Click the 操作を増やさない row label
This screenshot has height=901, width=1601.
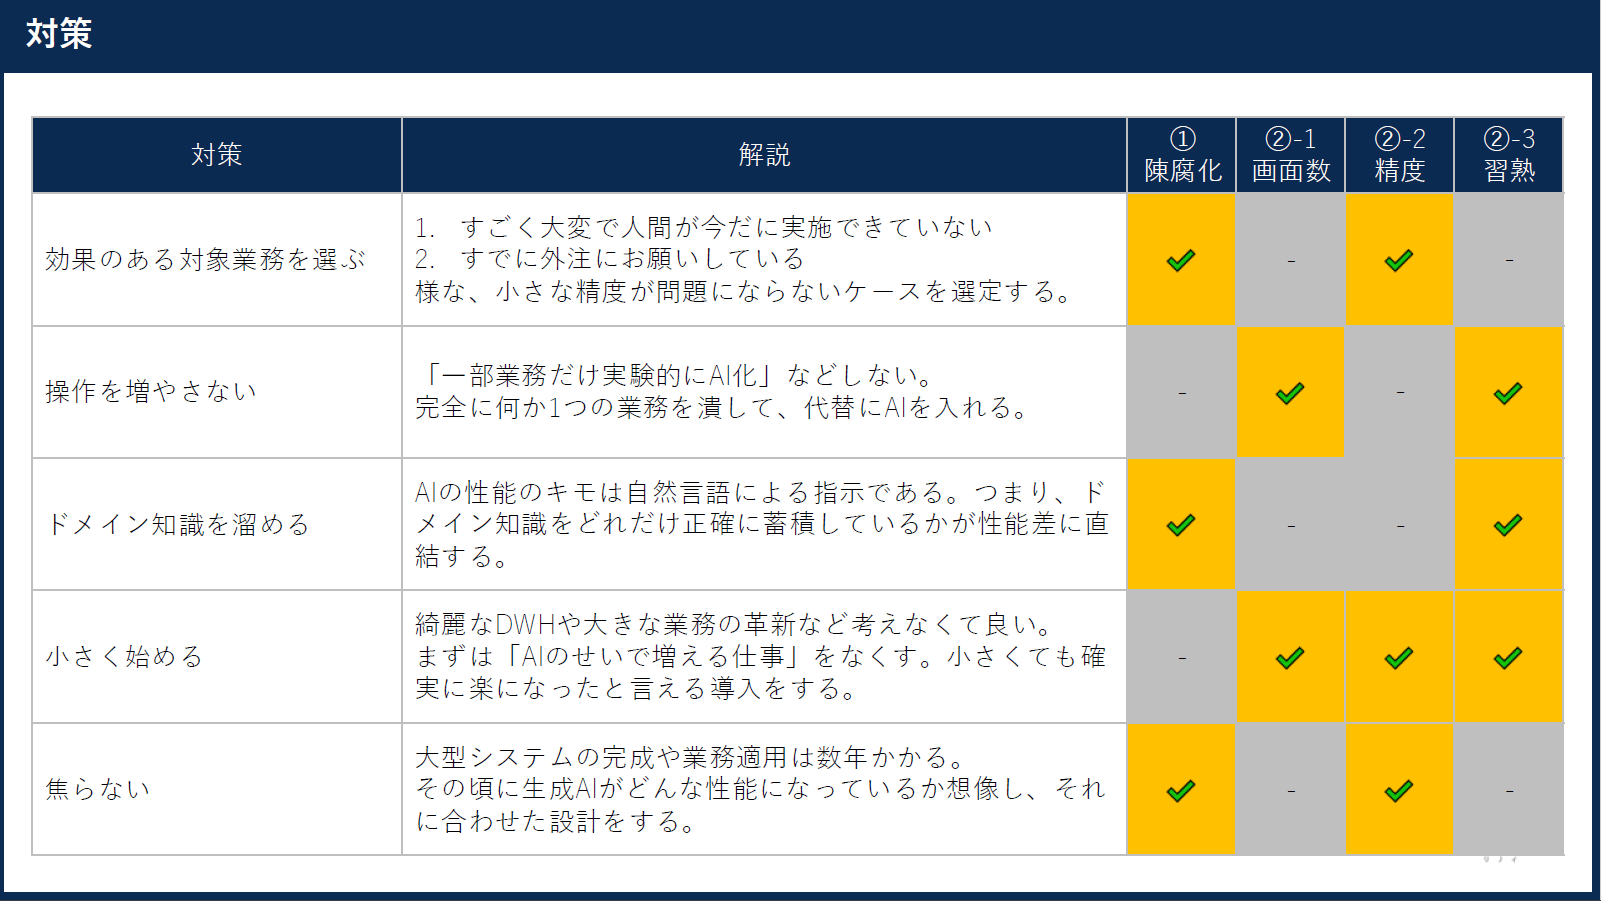point(151,391)
